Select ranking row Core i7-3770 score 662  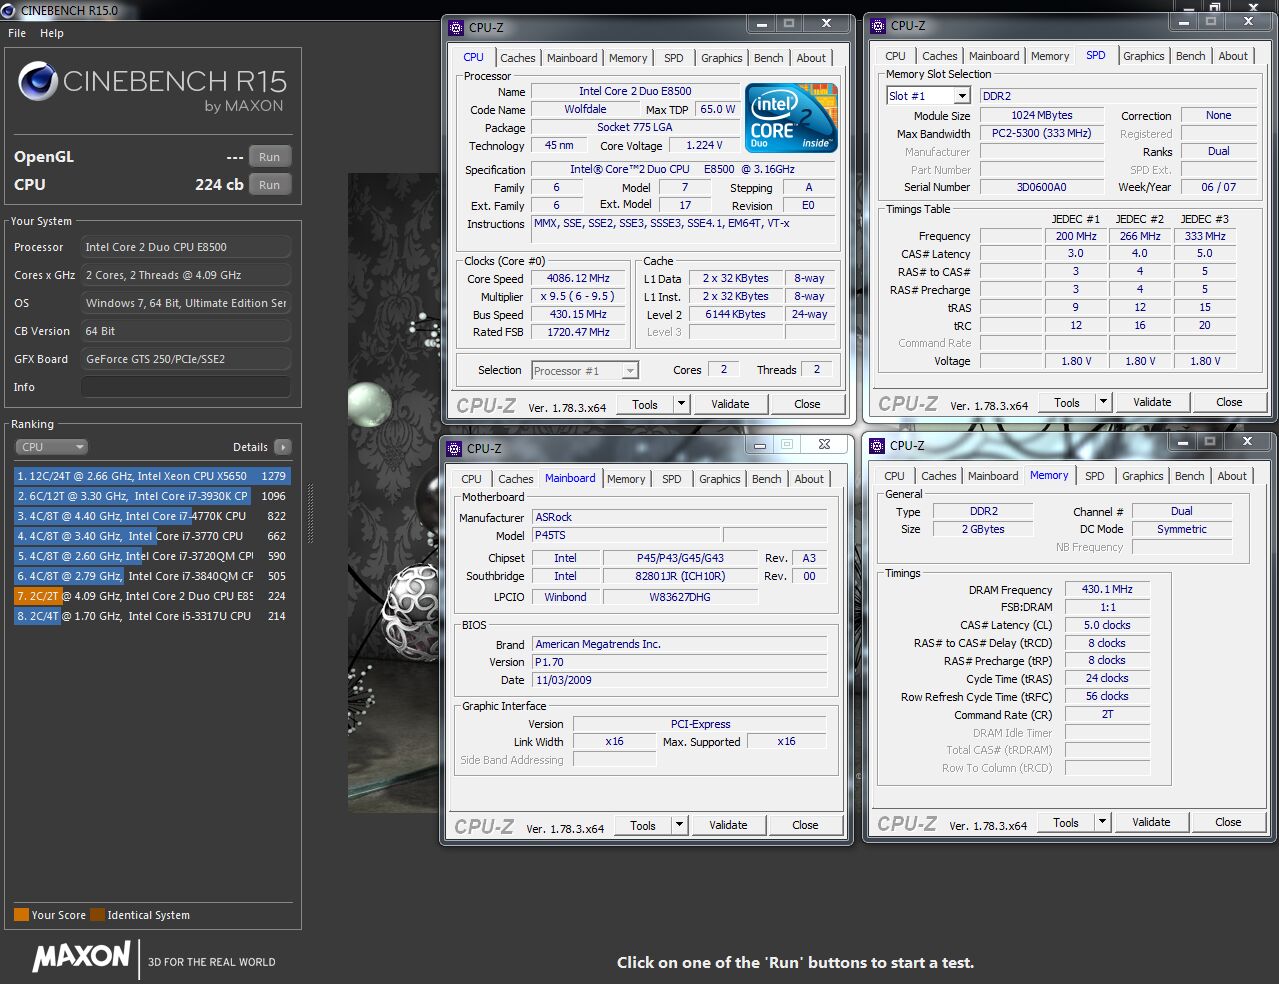point(152,536)
